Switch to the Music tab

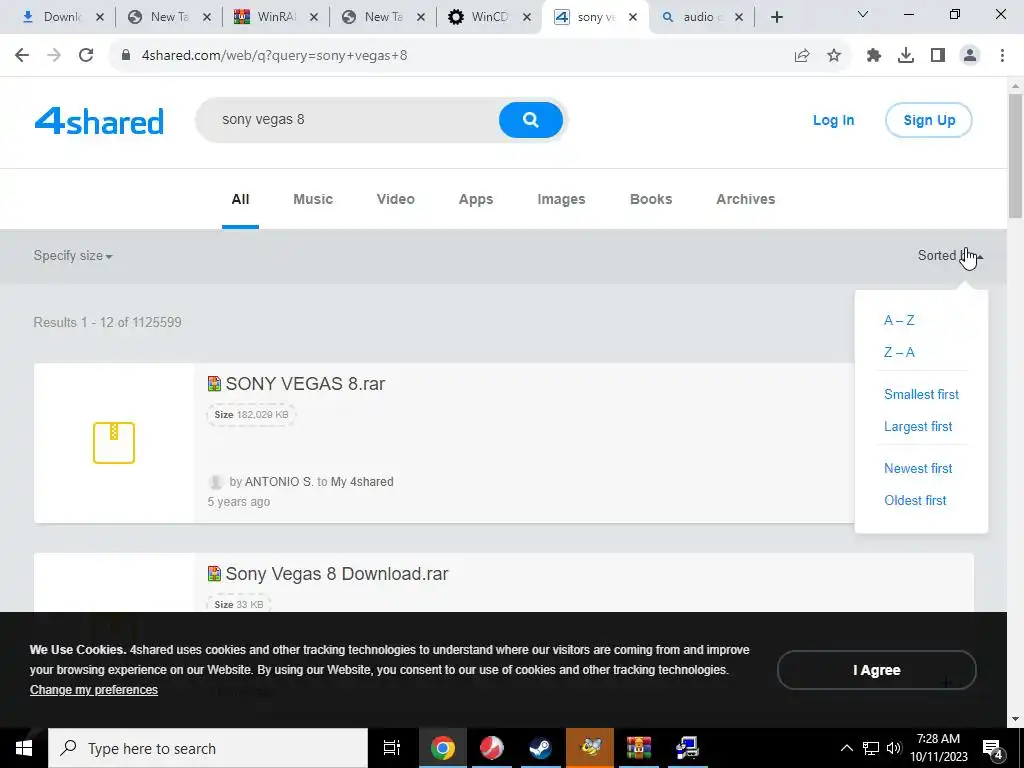tap(313, 199)
